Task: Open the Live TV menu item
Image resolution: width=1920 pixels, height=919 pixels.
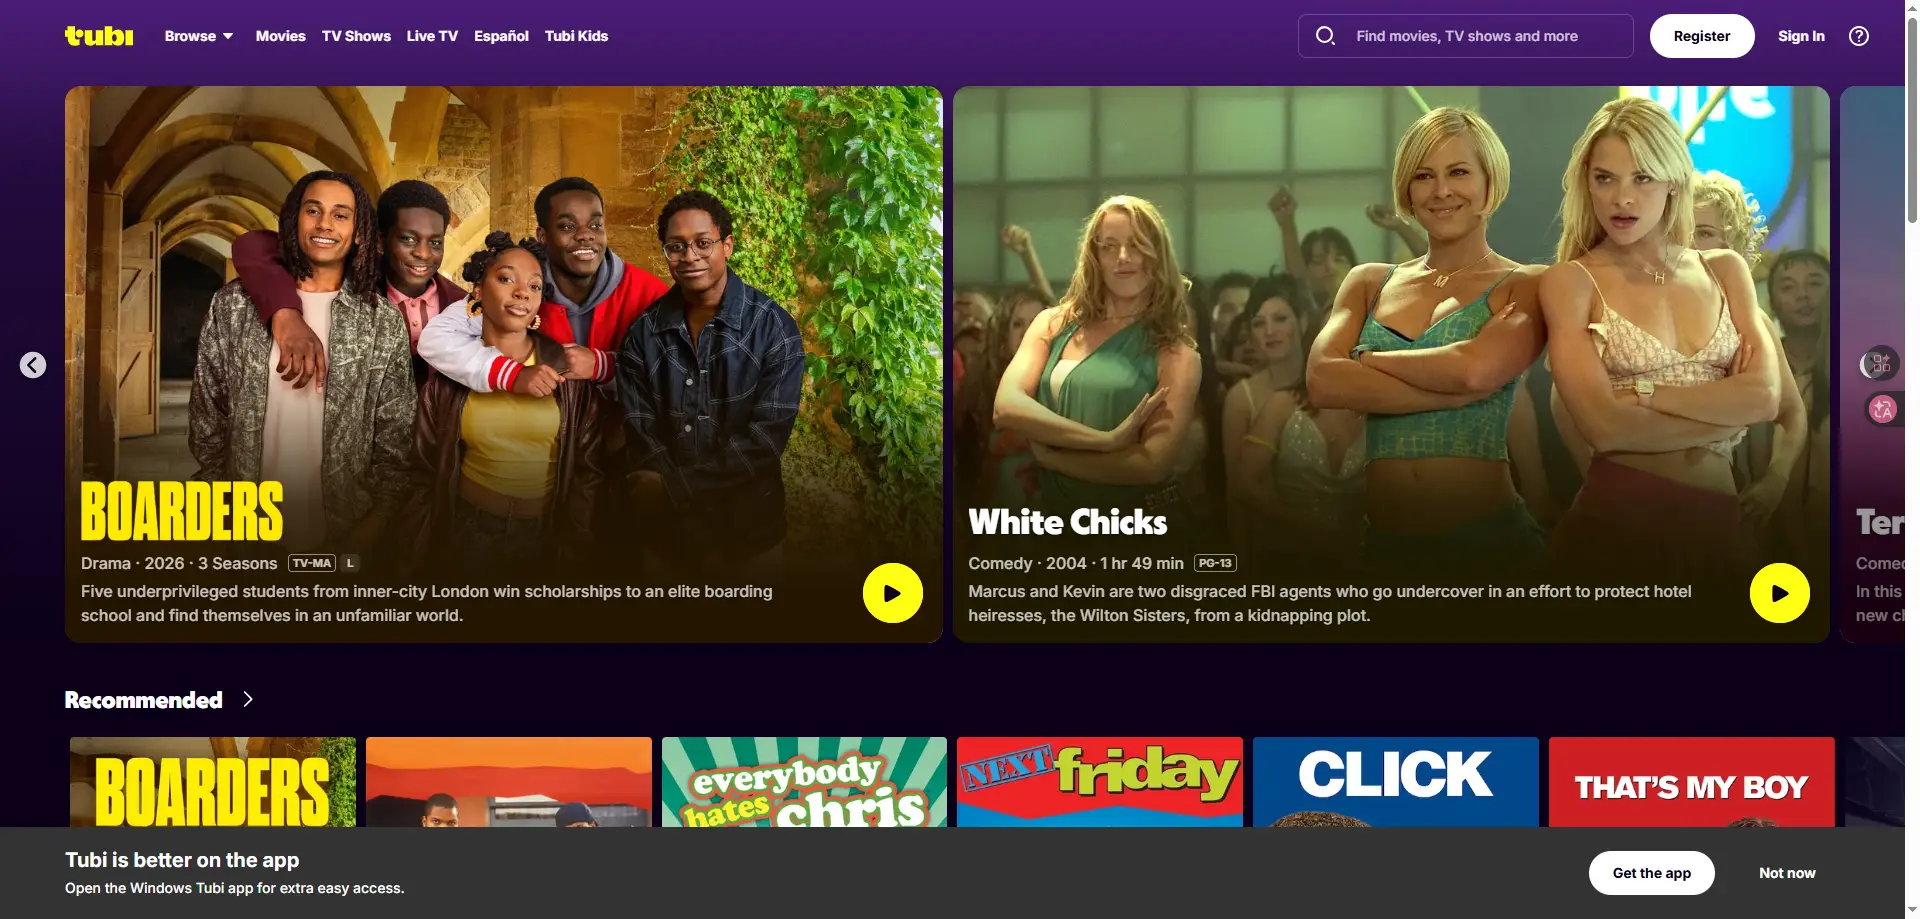Action: click(432, 36)
